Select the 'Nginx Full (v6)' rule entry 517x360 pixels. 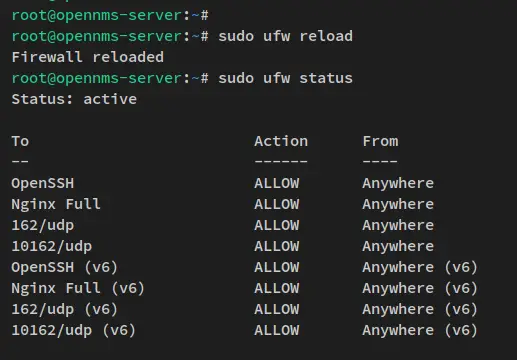pos(78,288)
